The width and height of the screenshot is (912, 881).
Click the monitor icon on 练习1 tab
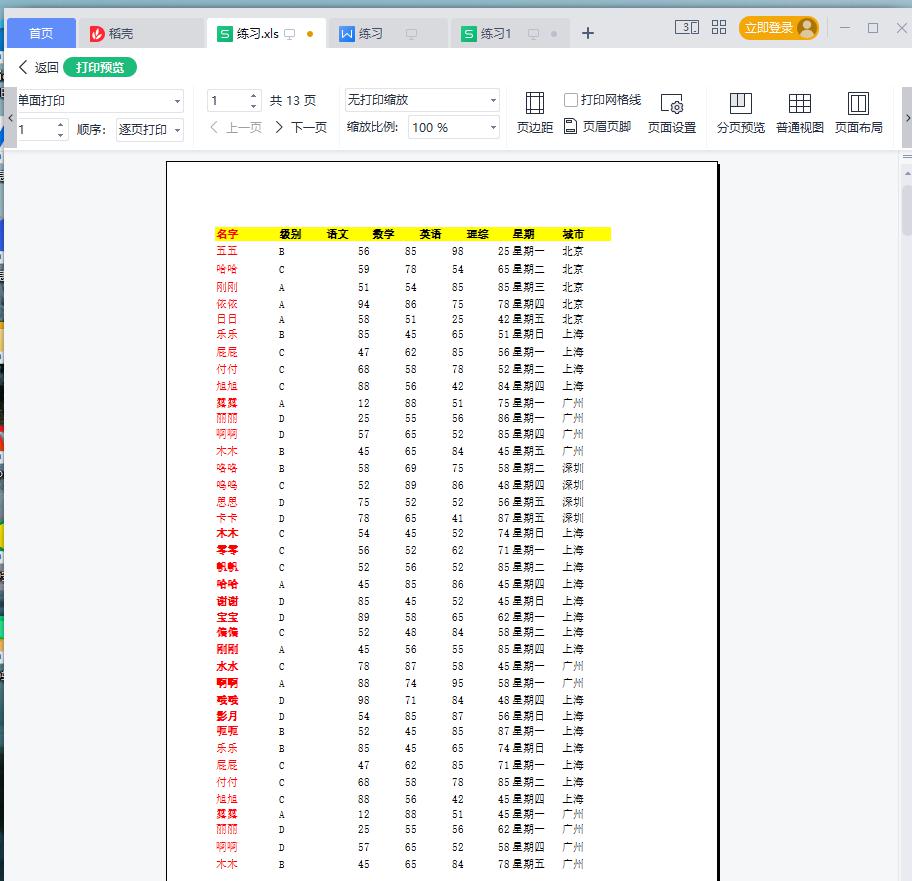[533, 34]
